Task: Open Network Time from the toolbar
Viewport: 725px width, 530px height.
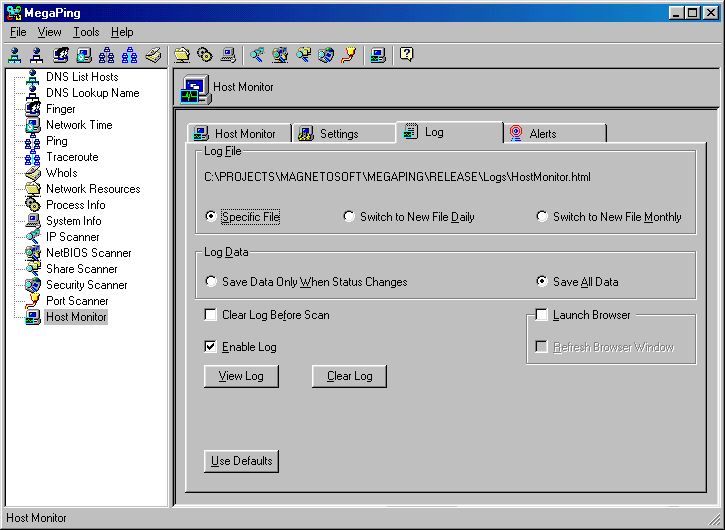Action: (84, 55)
